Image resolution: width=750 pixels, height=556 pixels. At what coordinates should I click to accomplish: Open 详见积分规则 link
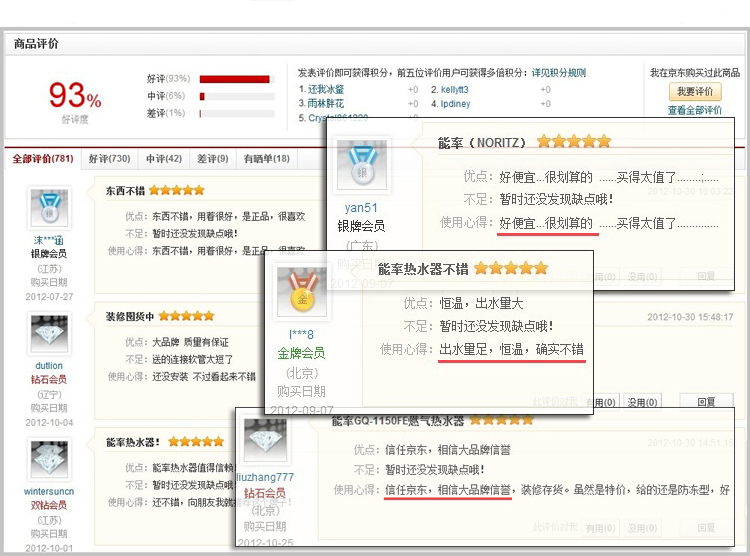click(559, 73)
